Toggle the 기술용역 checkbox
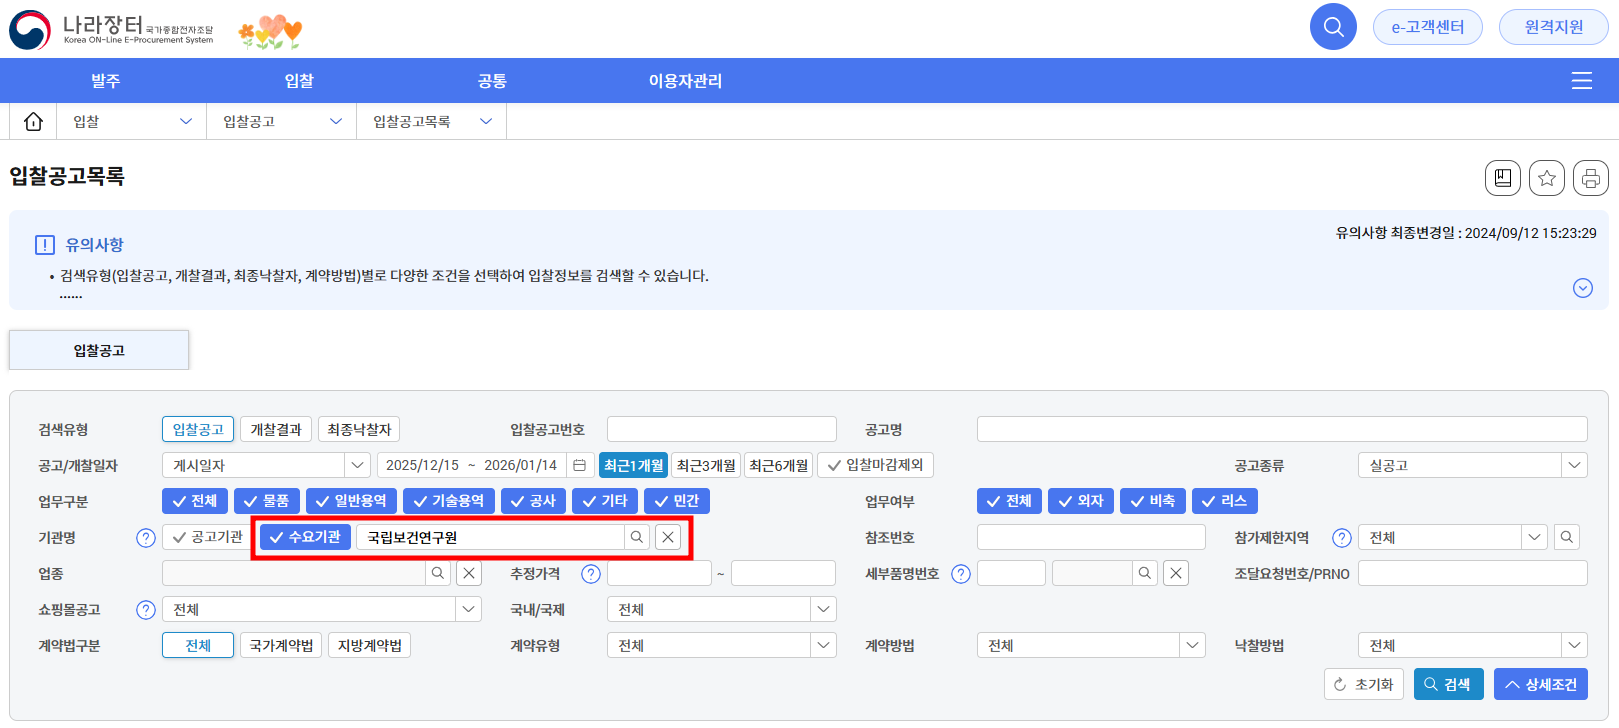Image resolution: width=1619 pixels, height=728 pixels. (x=449, y=501)
